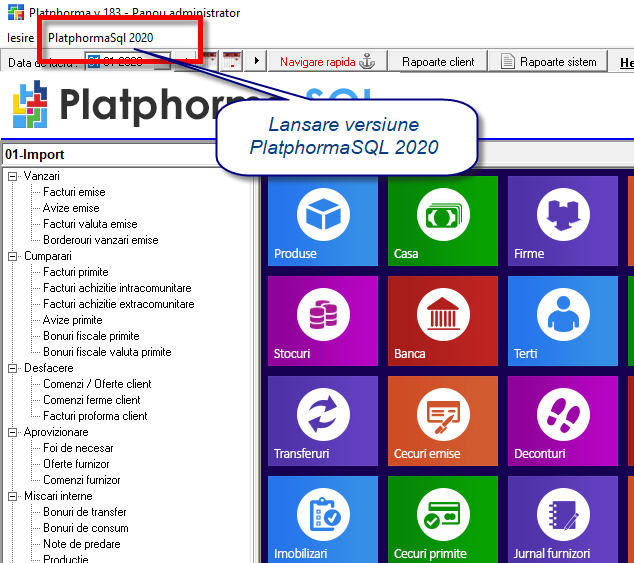Select Bonuri fiscale primite
Screen dimensions: 634x563
[91, 336]
